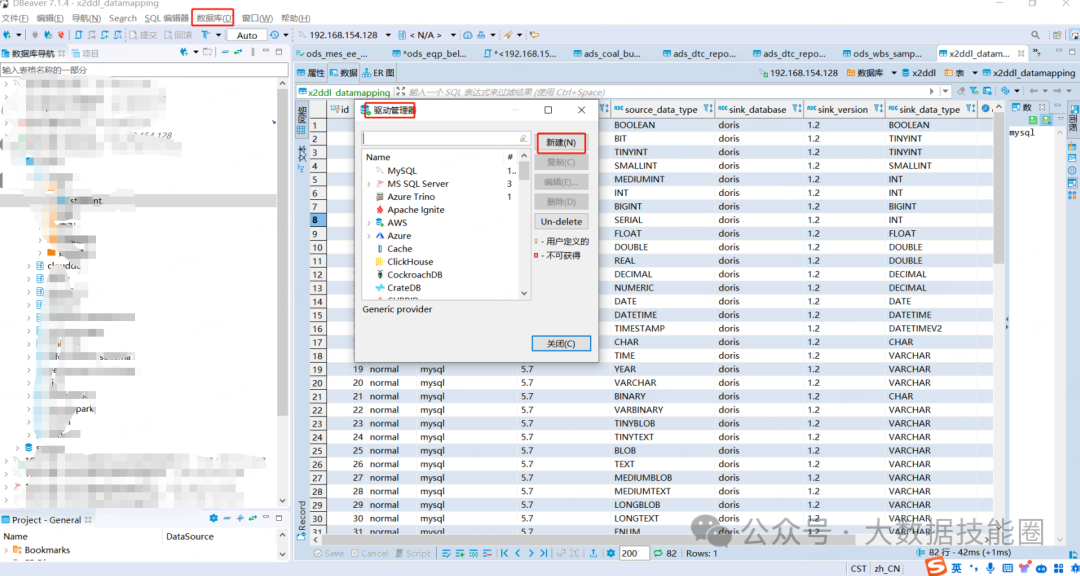
Task: Click the yellow back arrow icon in toolbar
Action: [534, 35]
